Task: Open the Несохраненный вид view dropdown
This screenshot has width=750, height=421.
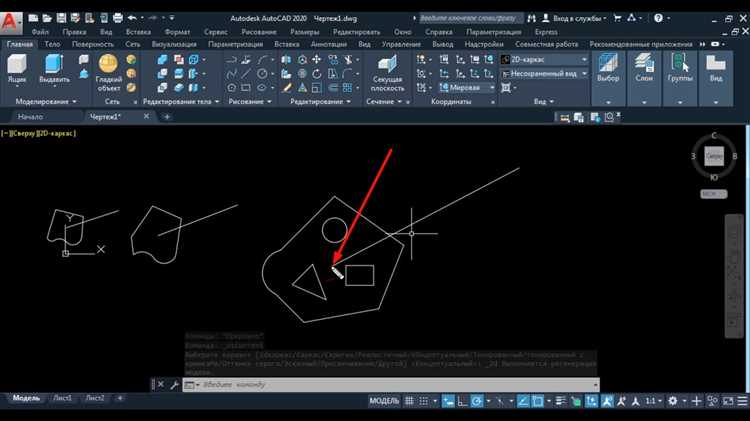Action: (x=544, y=74)
